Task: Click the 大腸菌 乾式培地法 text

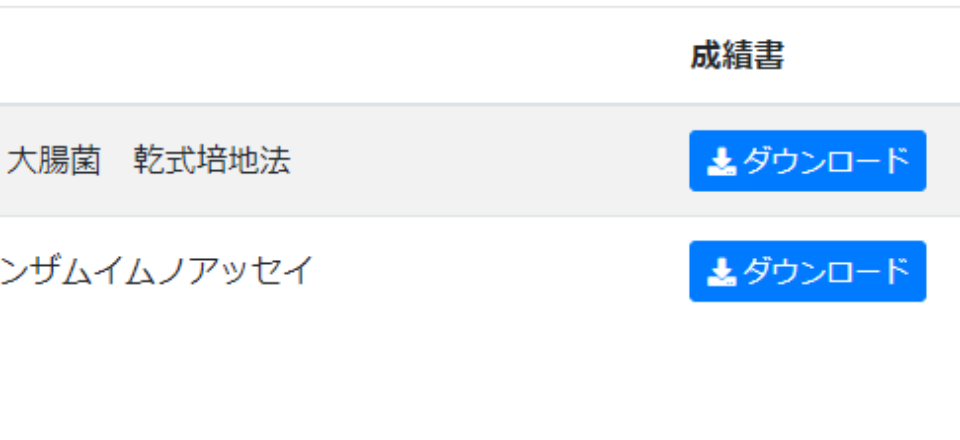Action: pos(149,162)
